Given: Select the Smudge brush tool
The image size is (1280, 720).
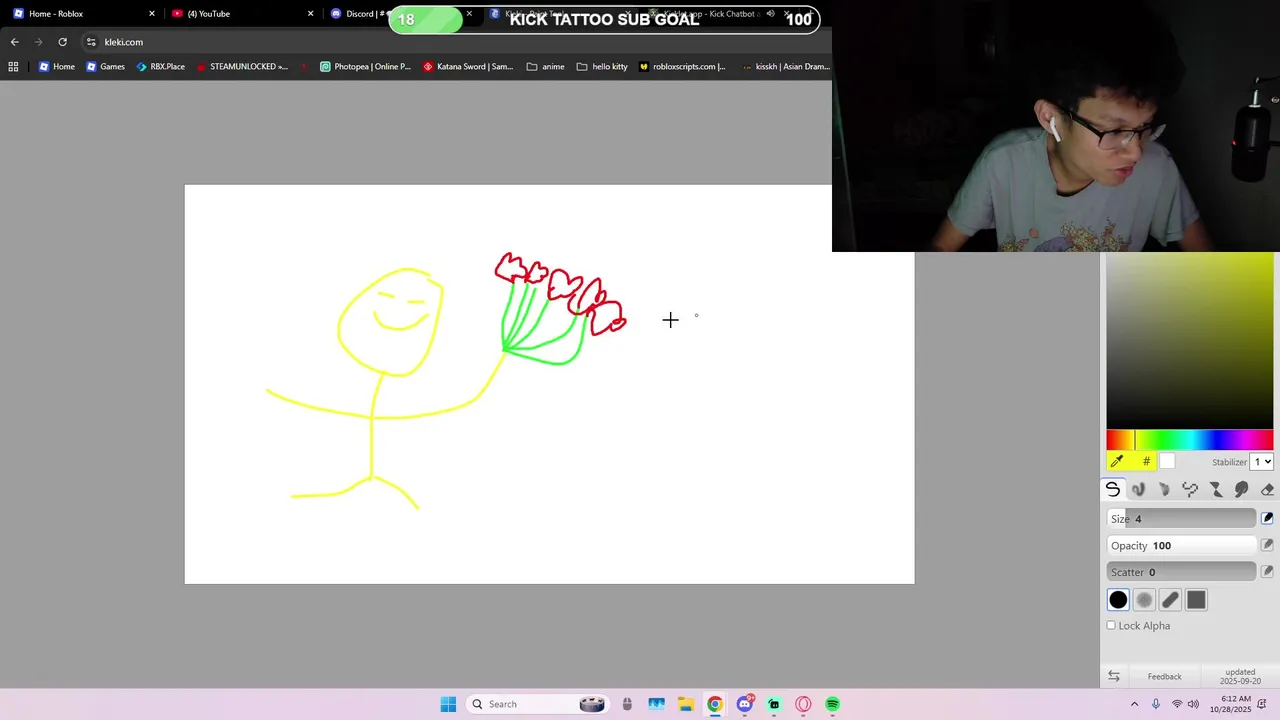Looking at the screenshot, I should click(1242, 489).
